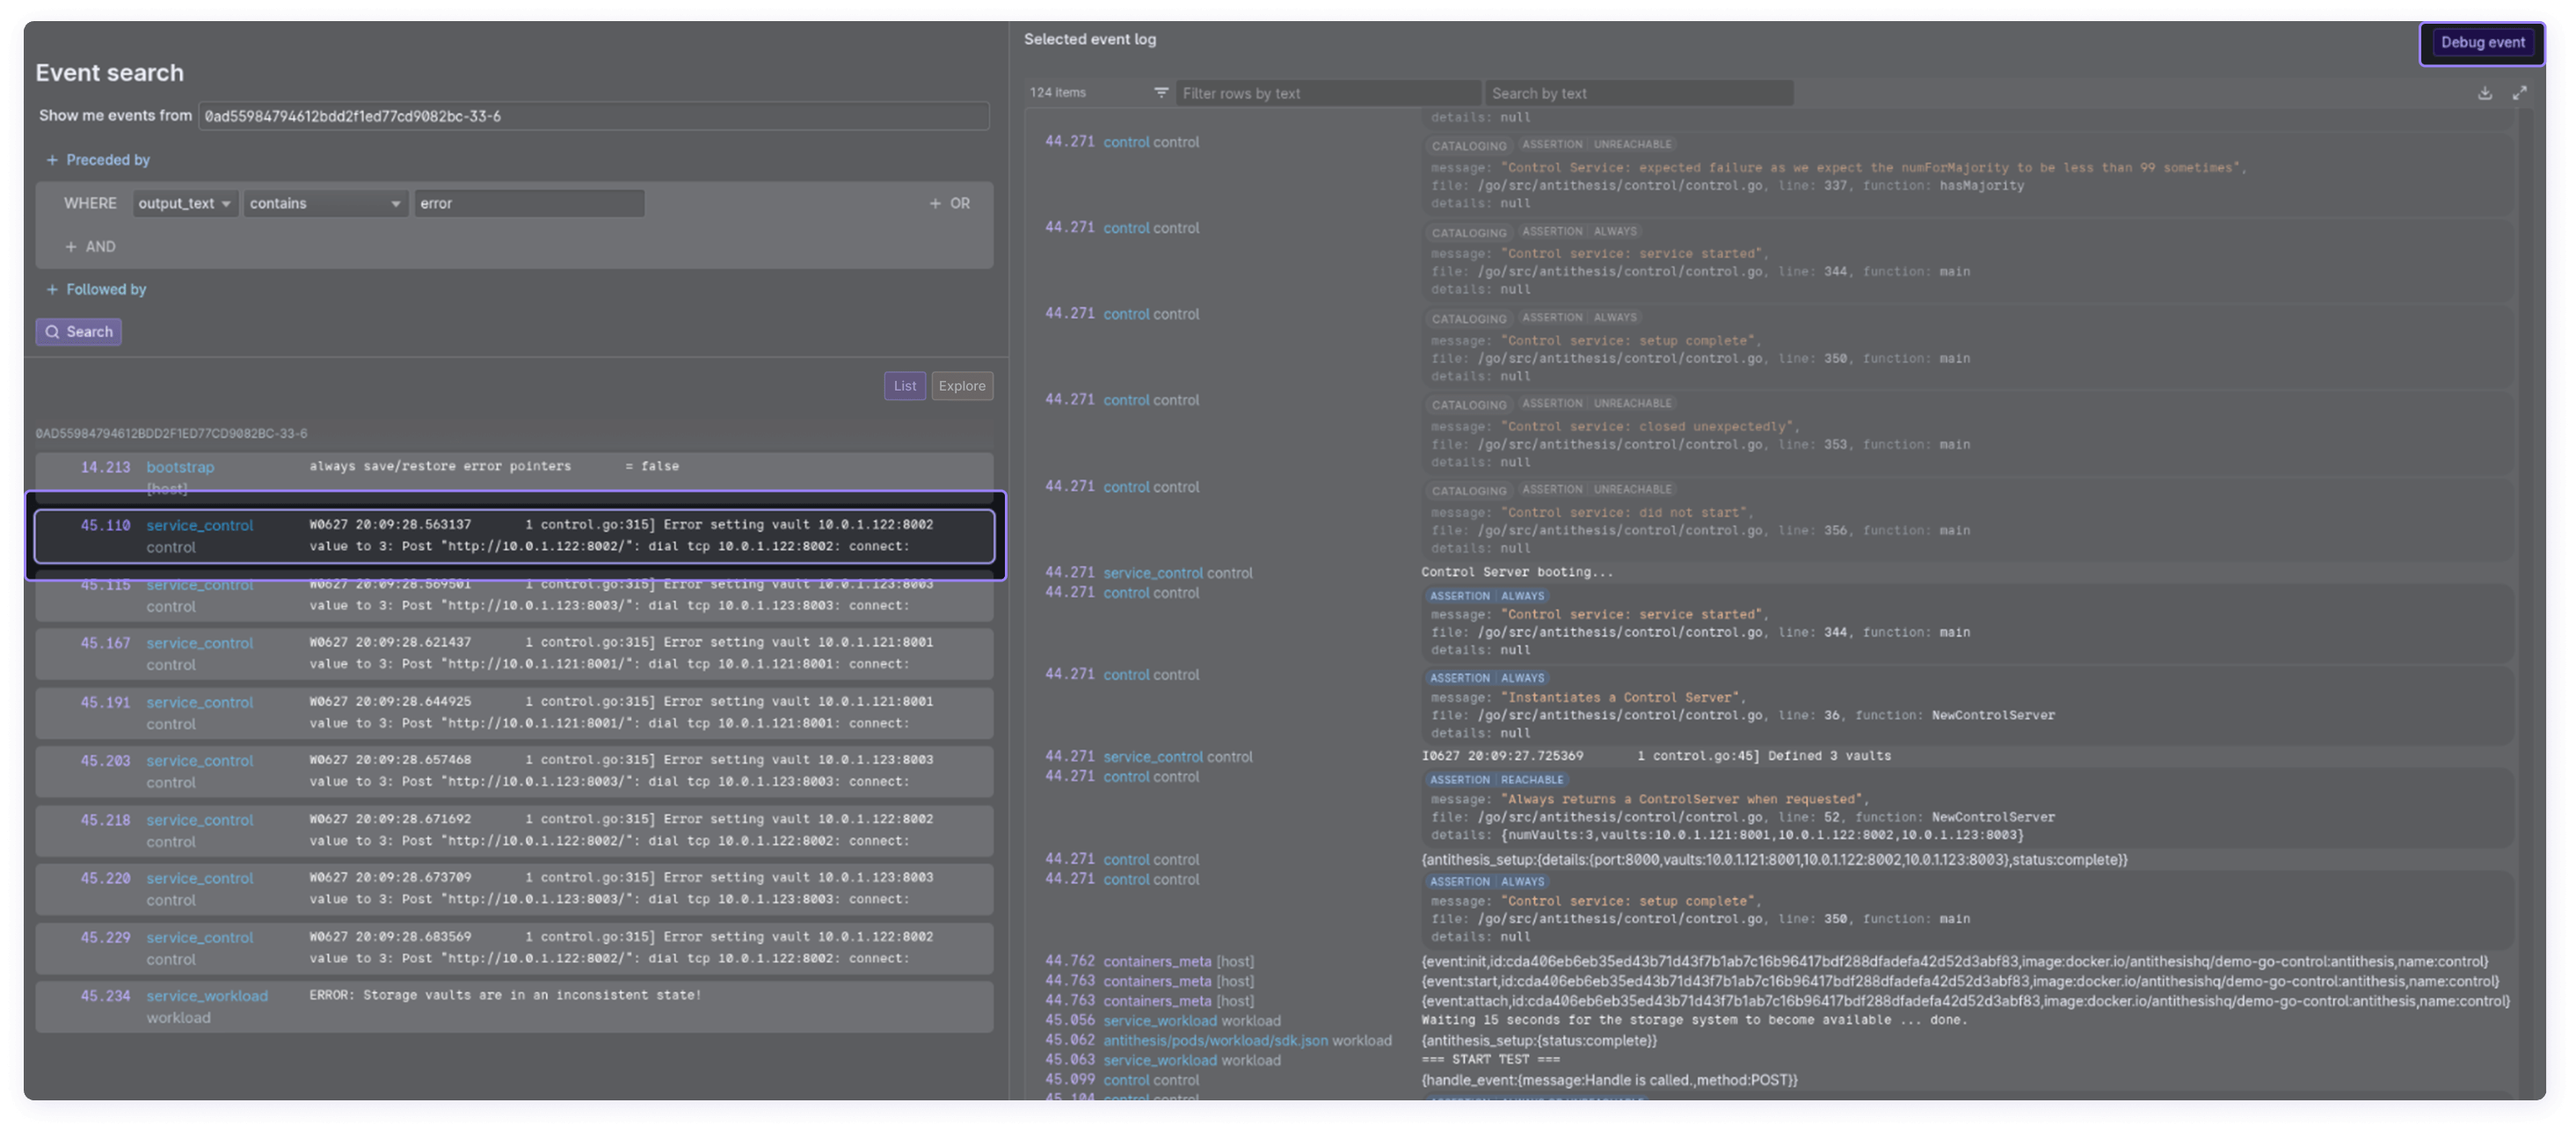
Task: Open the antithesis/pods/workload/sdk.json link
Action: pyautogui.click(x=1215, y=1040)
